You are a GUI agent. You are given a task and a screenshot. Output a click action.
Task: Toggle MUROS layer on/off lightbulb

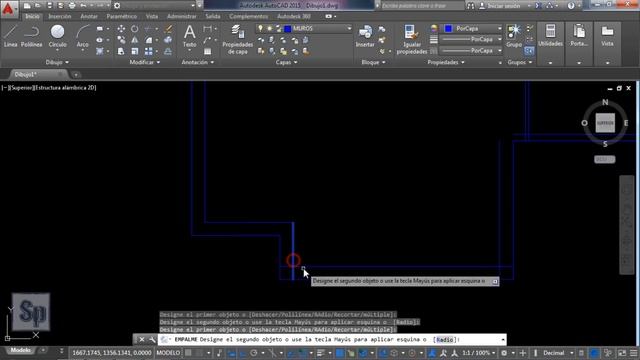click(x=260, y=29)
